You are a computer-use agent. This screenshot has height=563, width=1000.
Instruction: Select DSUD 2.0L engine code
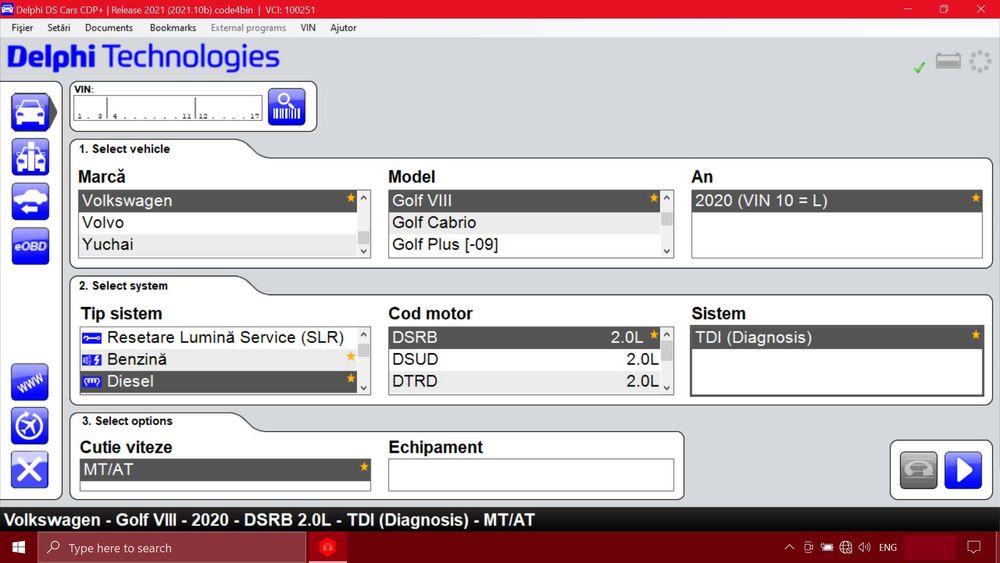(x=524, y=359)
